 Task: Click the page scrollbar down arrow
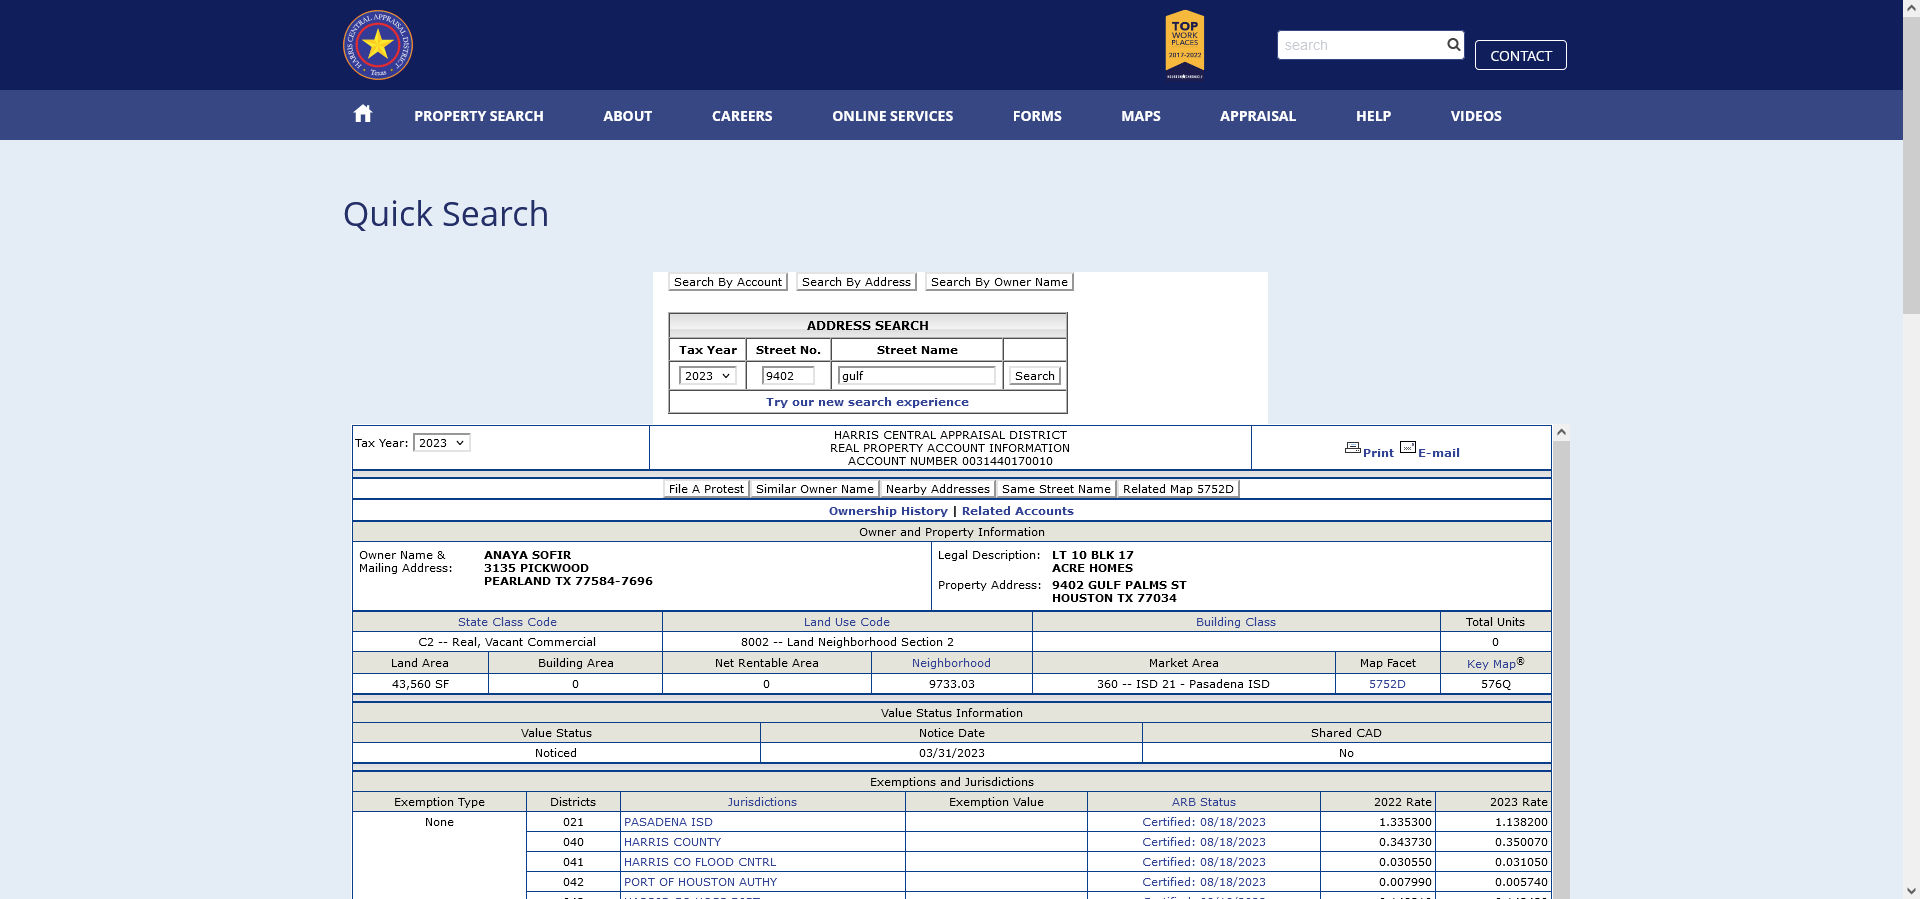tap(1911, 890)
